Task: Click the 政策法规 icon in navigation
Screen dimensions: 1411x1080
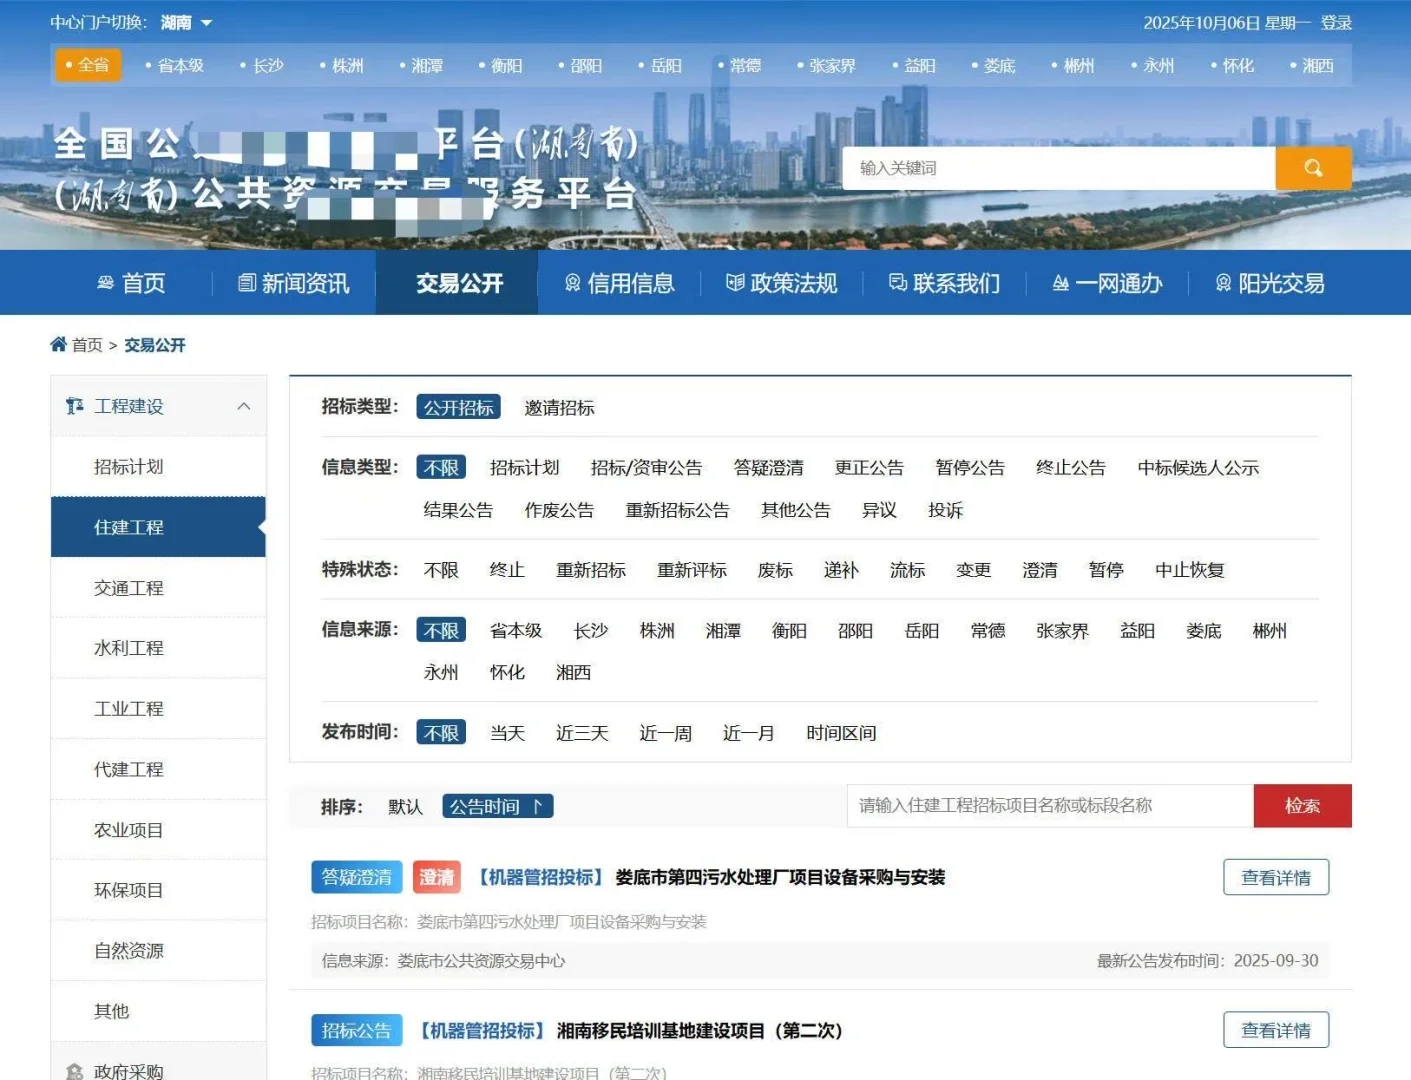Action: coord(736,283)
